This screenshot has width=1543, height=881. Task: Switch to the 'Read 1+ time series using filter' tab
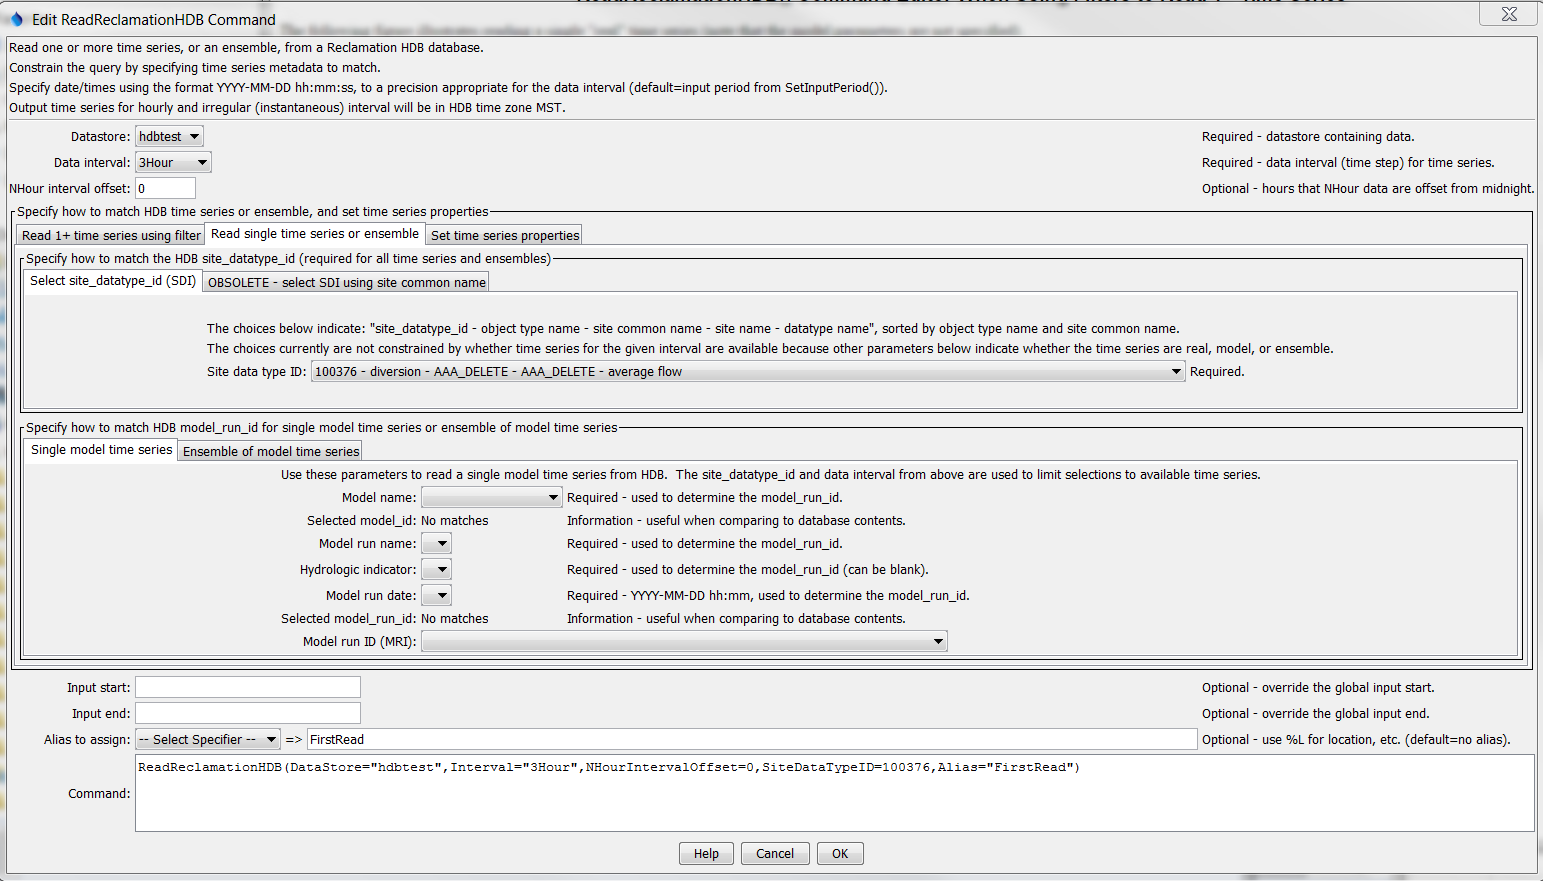pos(110,234)
